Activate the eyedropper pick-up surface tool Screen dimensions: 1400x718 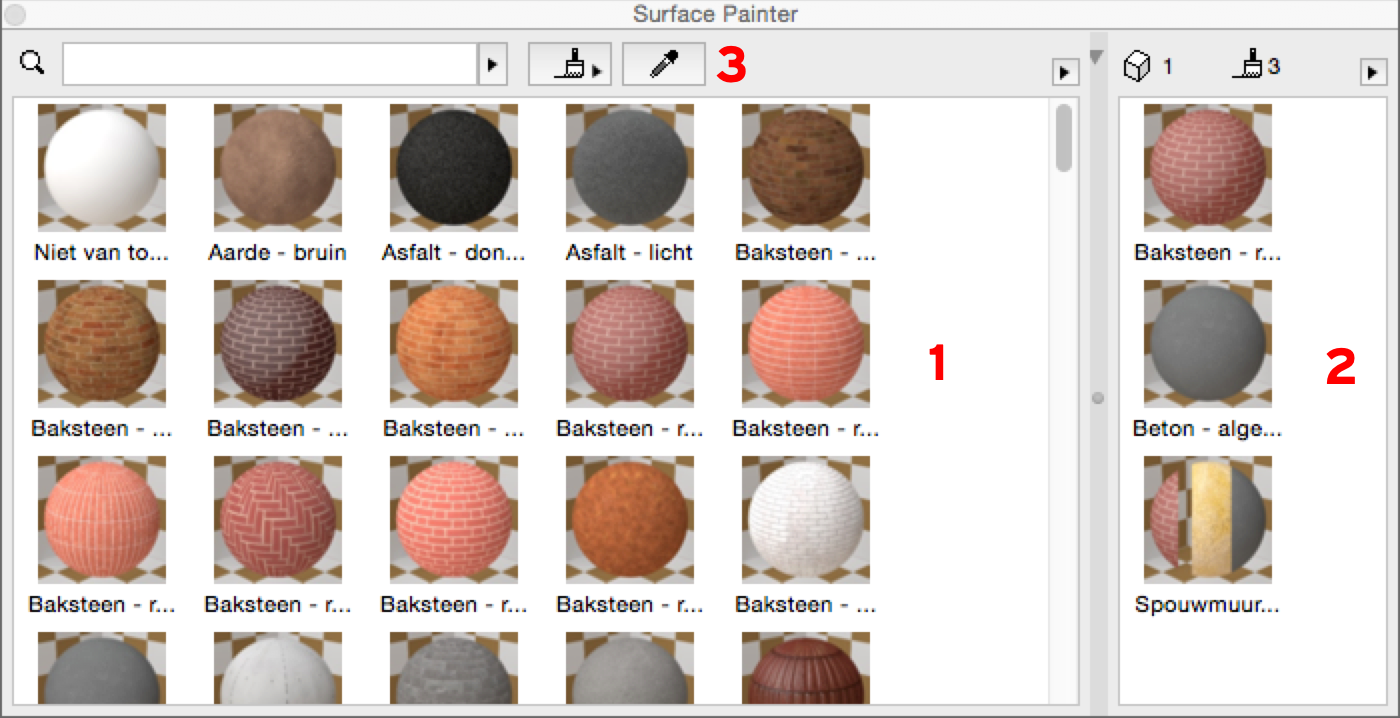point(663,65)
